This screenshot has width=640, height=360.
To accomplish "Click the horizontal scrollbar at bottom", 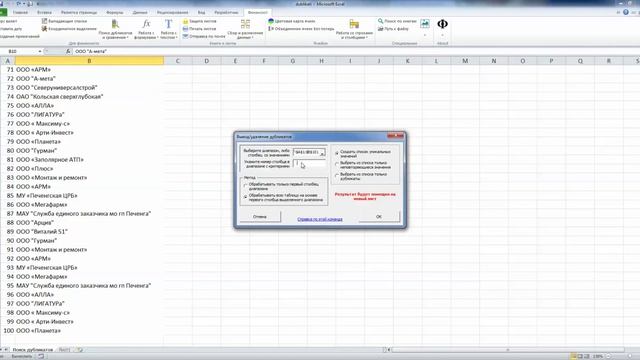I will (x=508, y=350).
